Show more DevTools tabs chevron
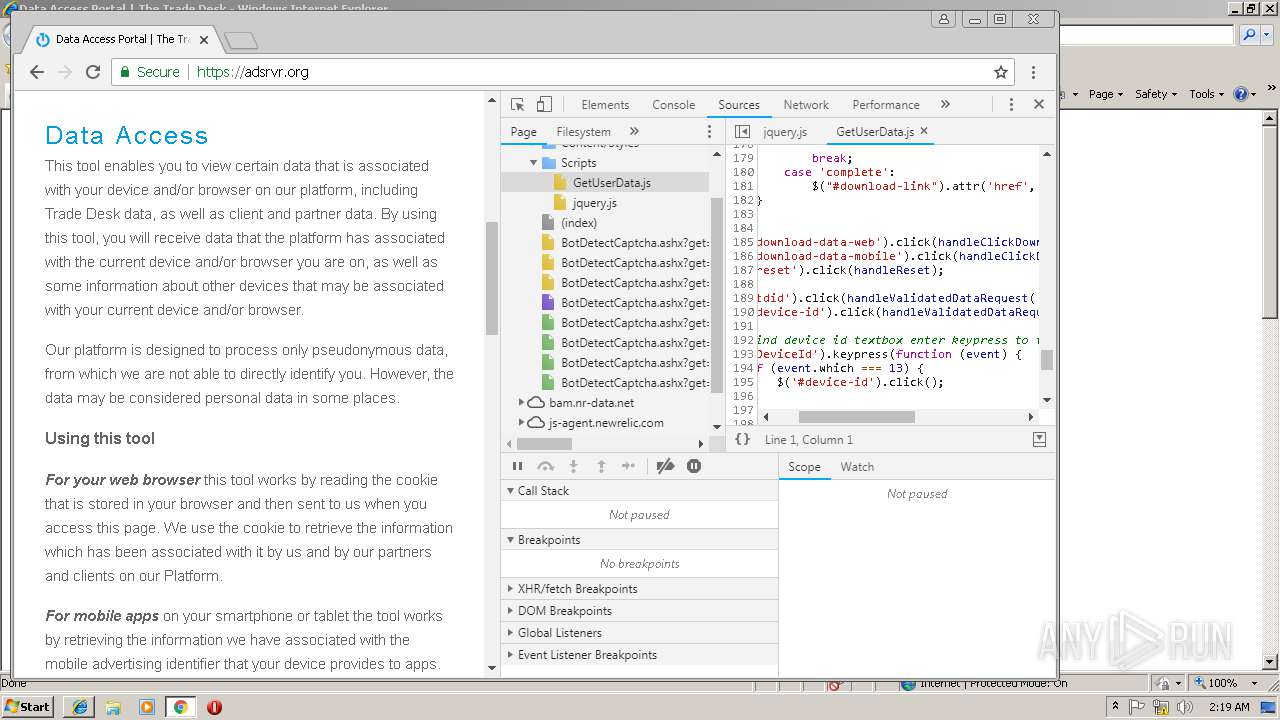The height and width of the screenshot is (720, 1280). pos(945,104)
